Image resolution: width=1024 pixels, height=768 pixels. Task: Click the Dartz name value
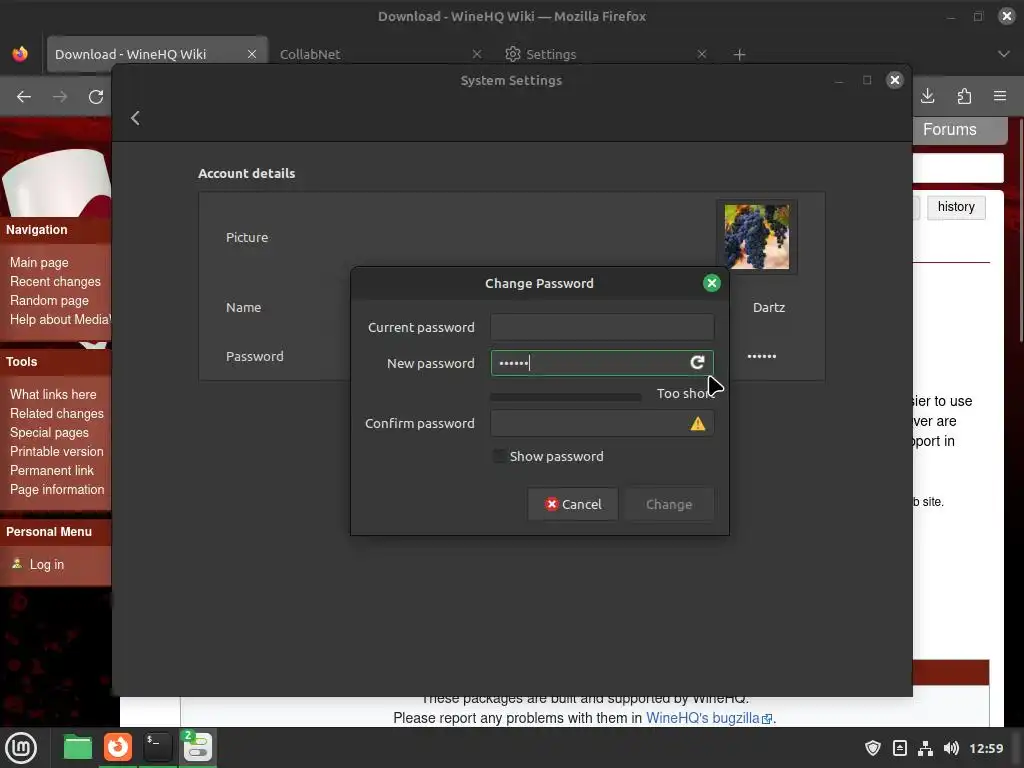point(769,308)
